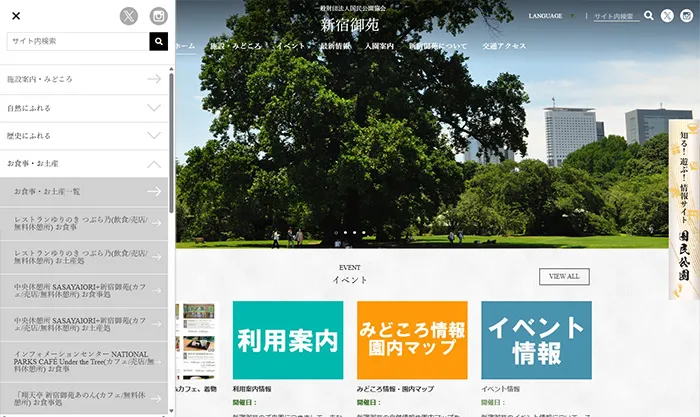Open the みどころ情報 園内マップ orange card
700x417 pixels.
pos(412,340)
